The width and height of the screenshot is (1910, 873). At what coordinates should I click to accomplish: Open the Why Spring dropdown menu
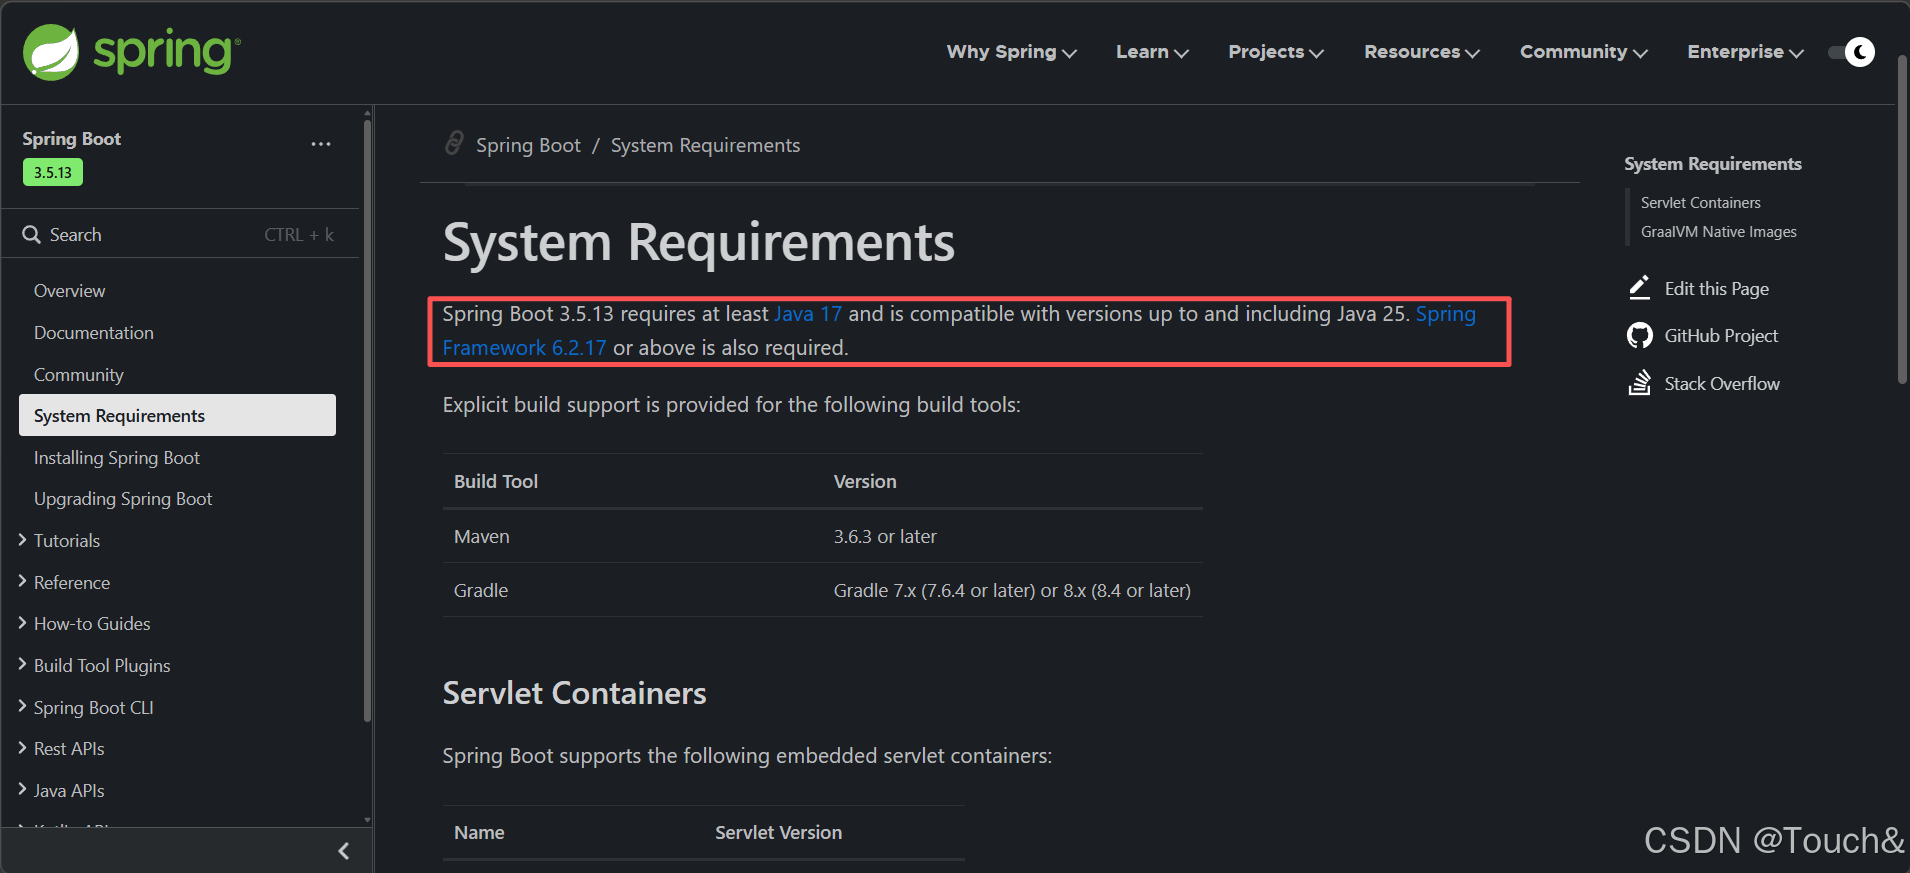(x=1011, y=52)
